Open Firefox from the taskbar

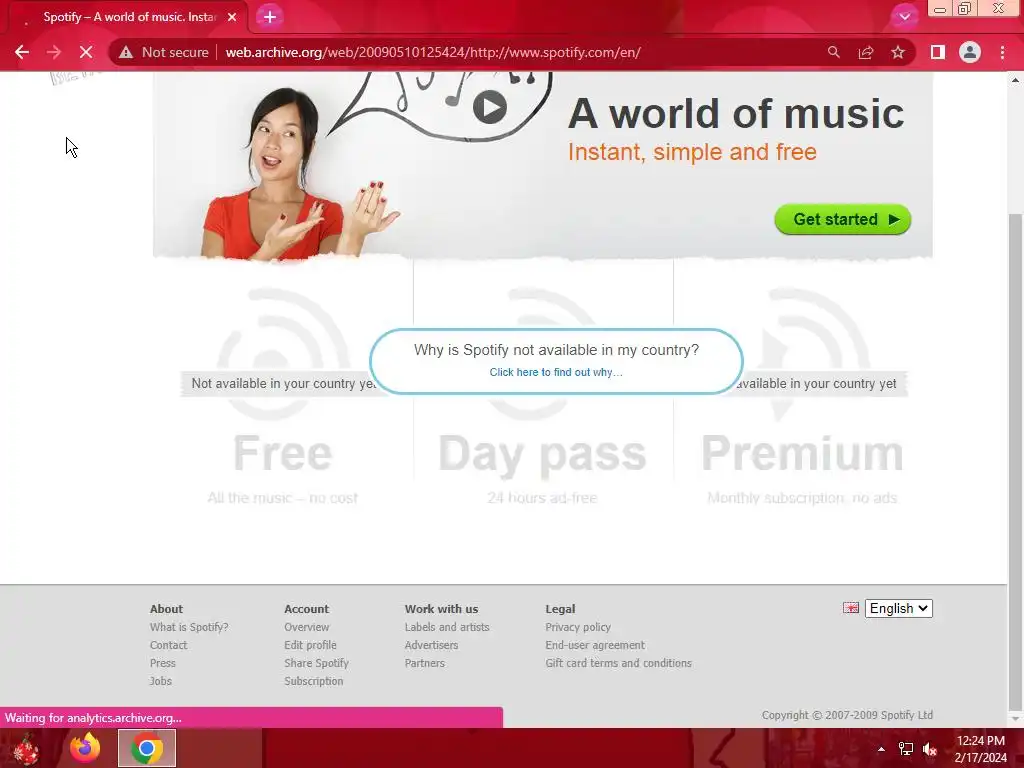86,748
